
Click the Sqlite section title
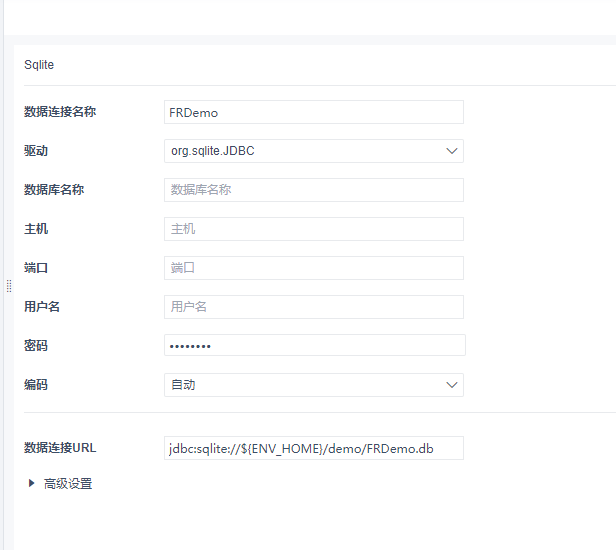pyautogui.click(x=39, y=64)
